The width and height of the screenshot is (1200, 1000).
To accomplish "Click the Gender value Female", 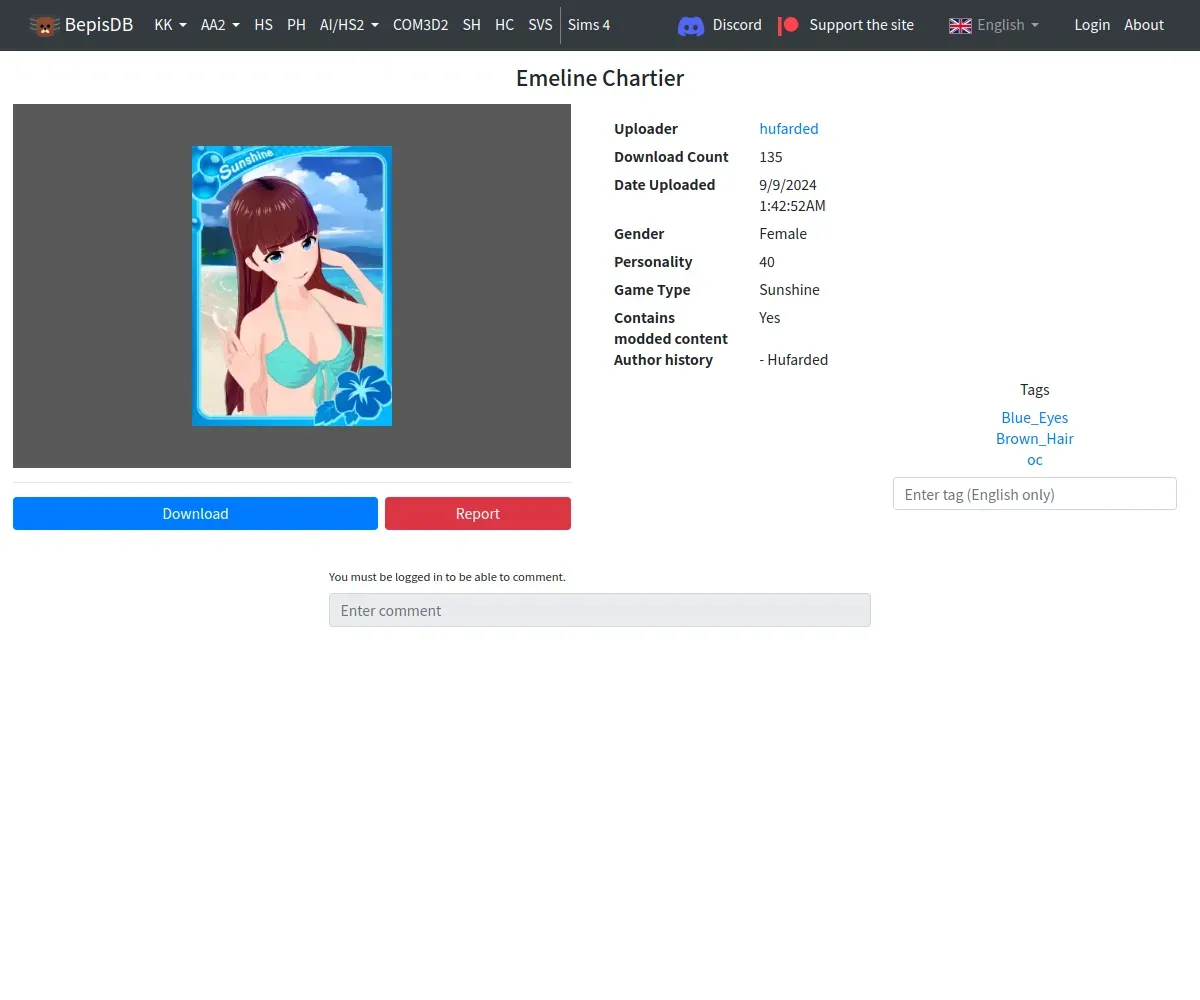I will pyautogui.click(x=783, y=234).
